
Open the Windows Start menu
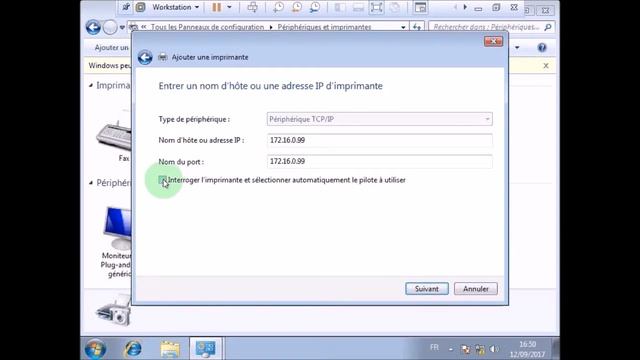[96, 349]
